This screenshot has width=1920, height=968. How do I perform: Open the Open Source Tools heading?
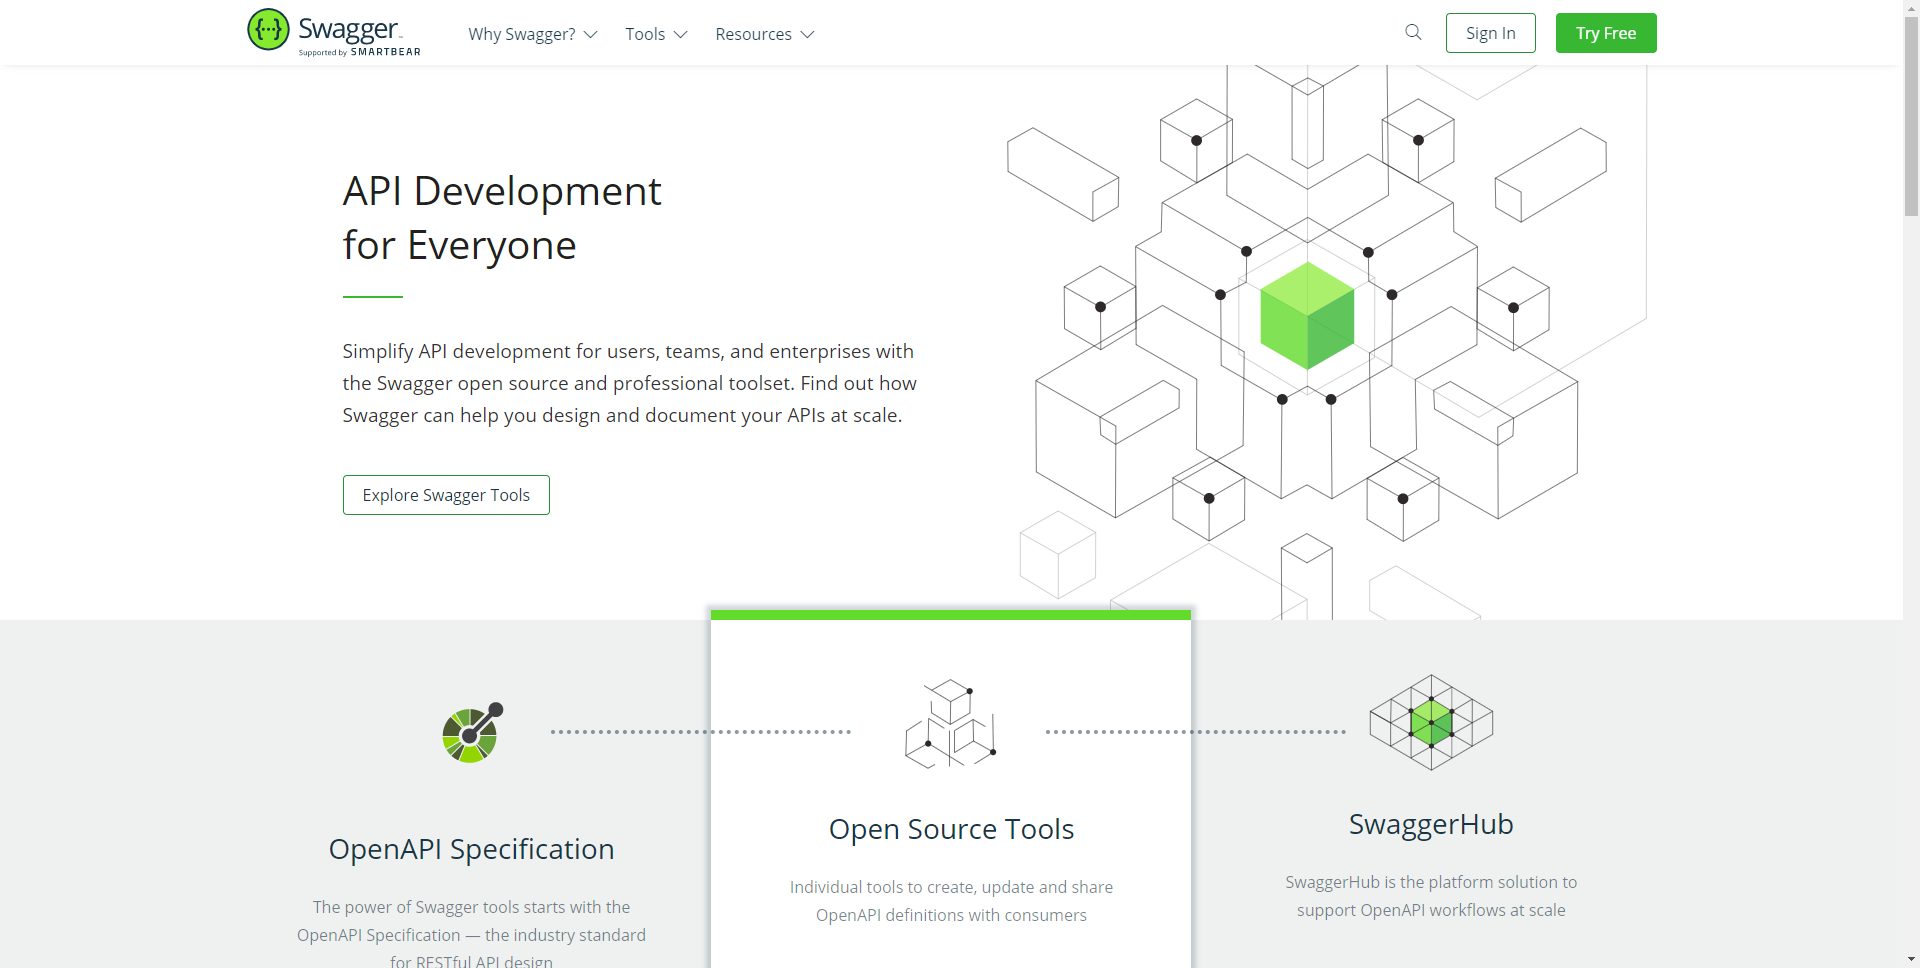pyautogui.click(x=951, y=829)
